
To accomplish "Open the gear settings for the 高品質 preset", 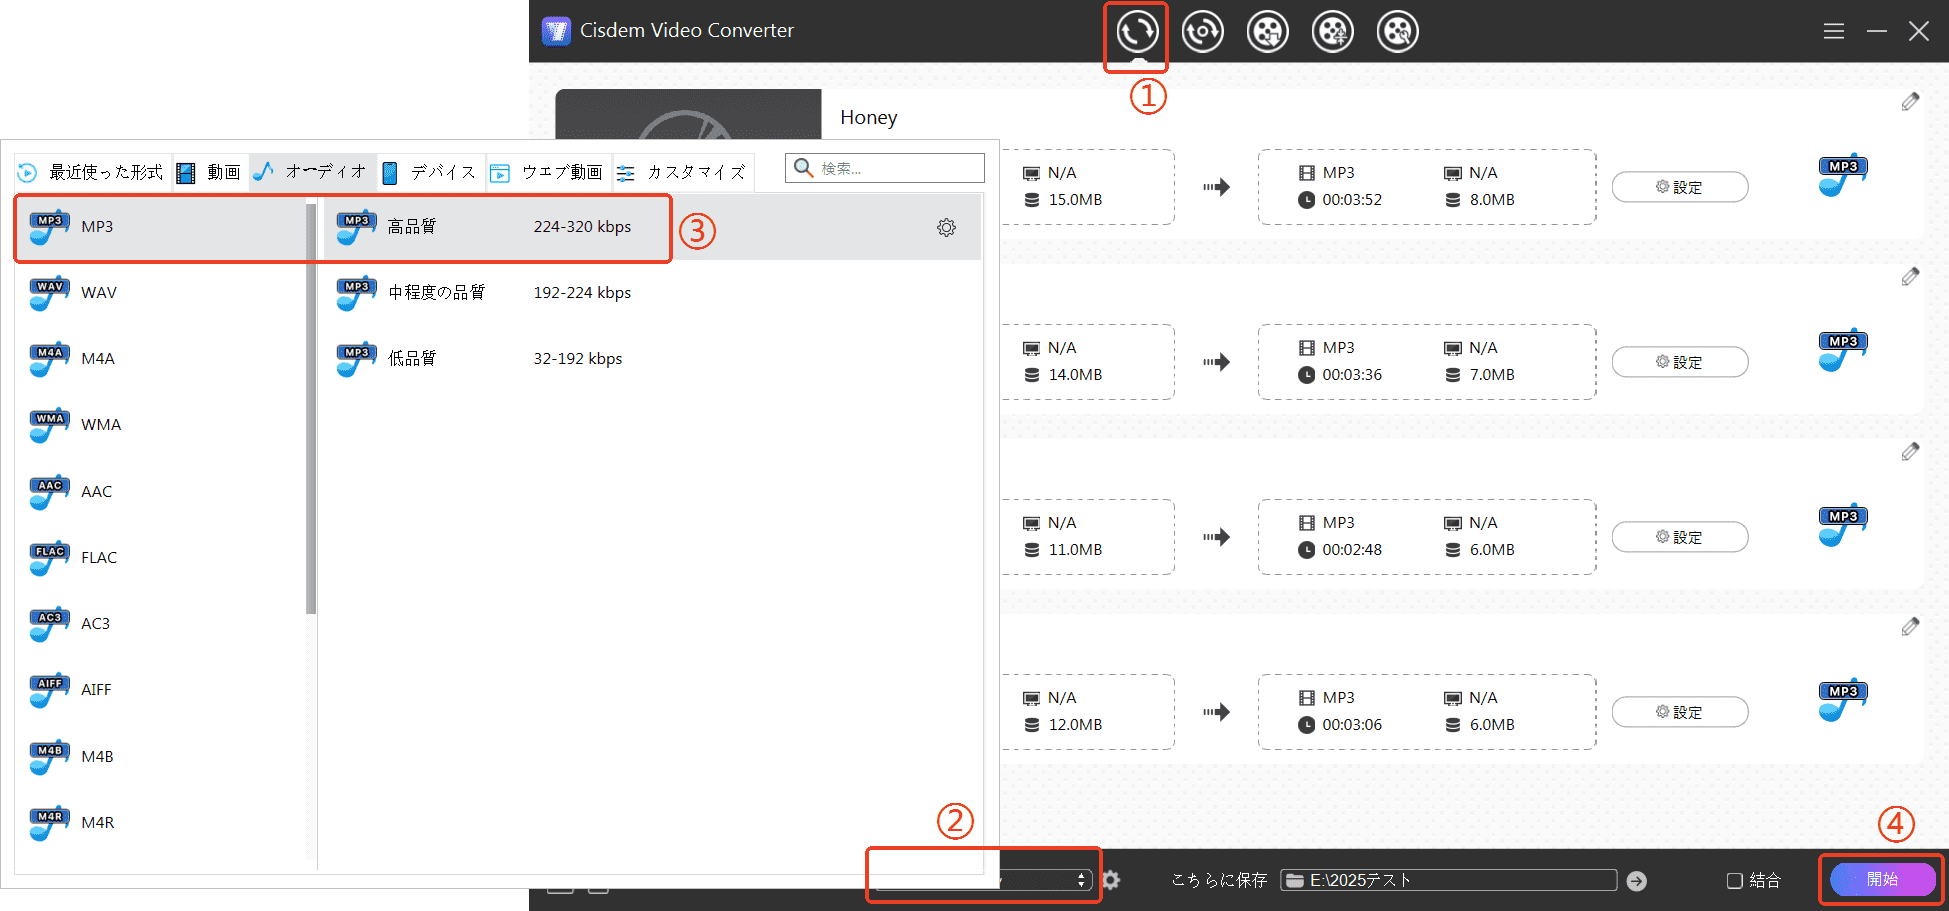I will point(946,228).
